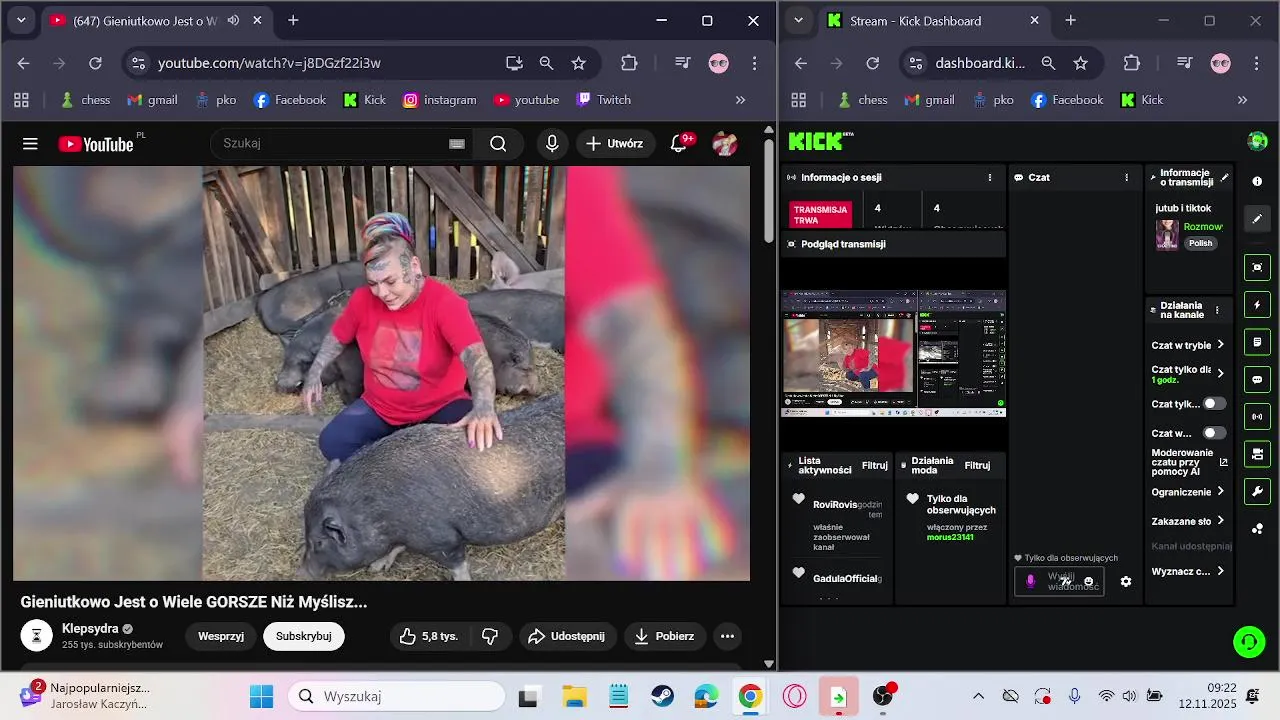Bookmark YouTube page with star icon

578,63
